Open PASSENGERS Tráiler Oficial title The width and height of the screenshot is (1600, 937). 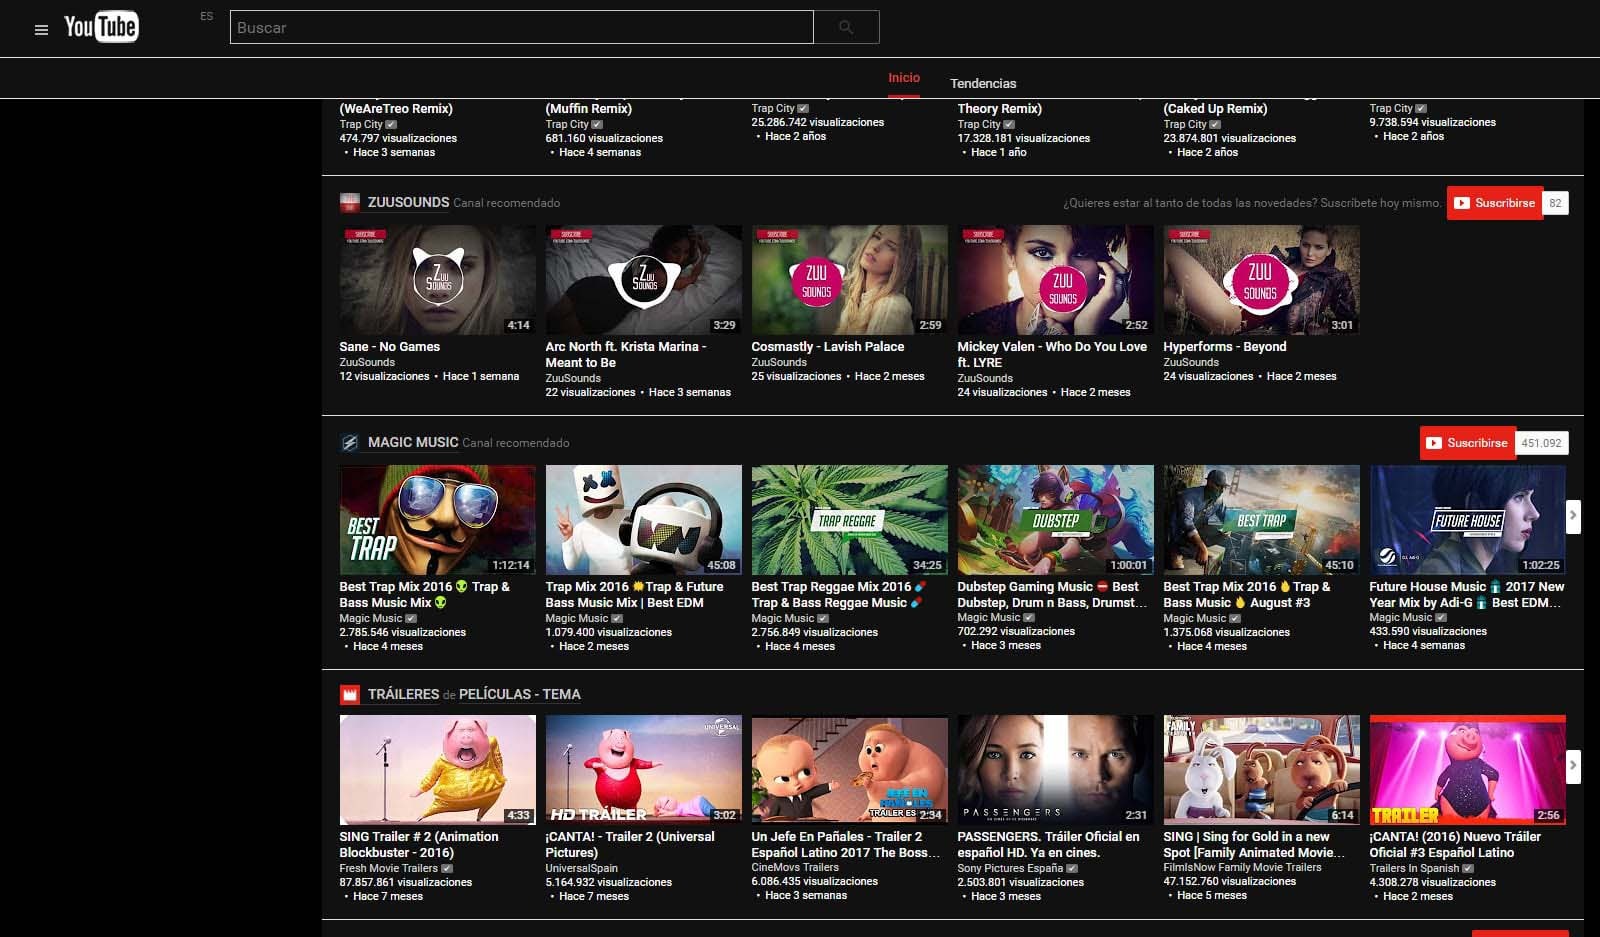(1048, 844)
